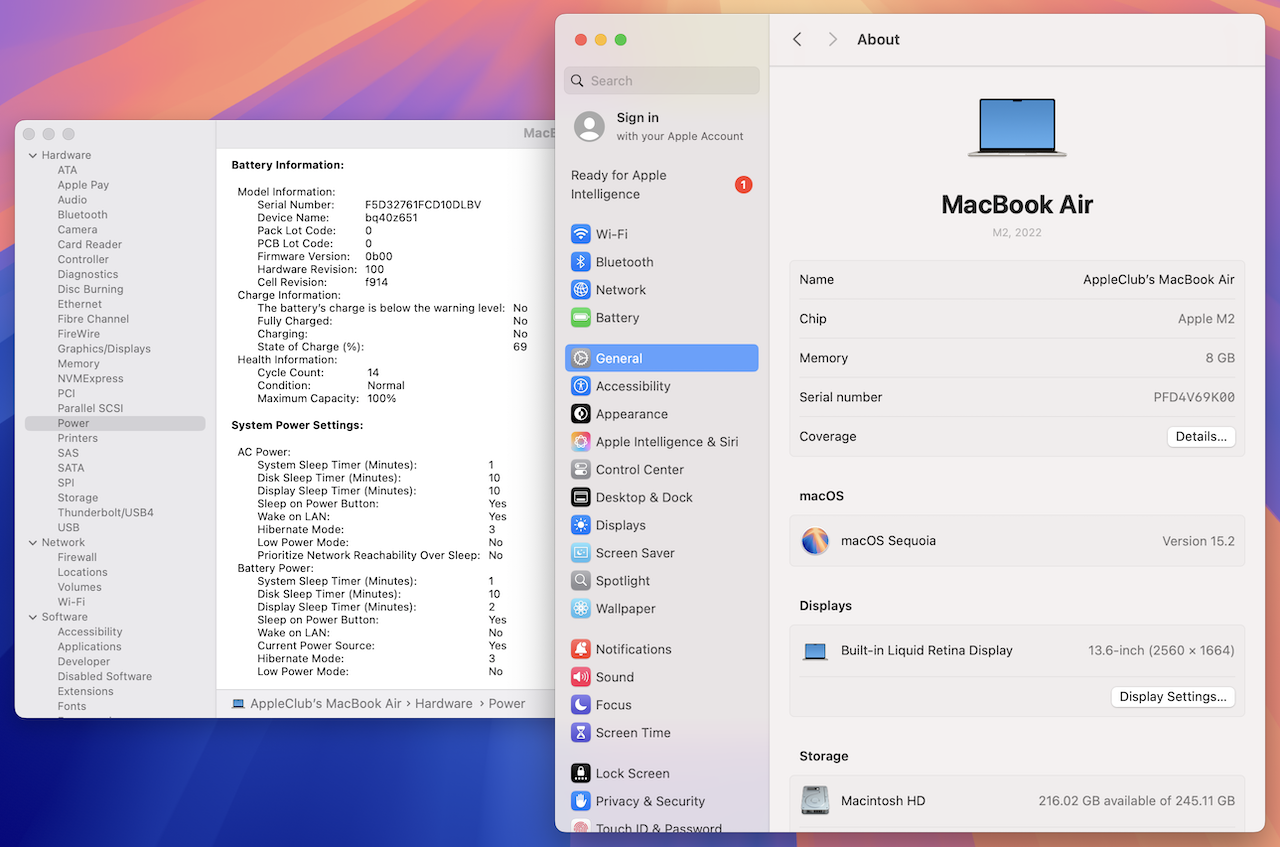Select Extensions in System Information sidebar
This screenshot has width=1280, height=847.
(x=85, y=692)
